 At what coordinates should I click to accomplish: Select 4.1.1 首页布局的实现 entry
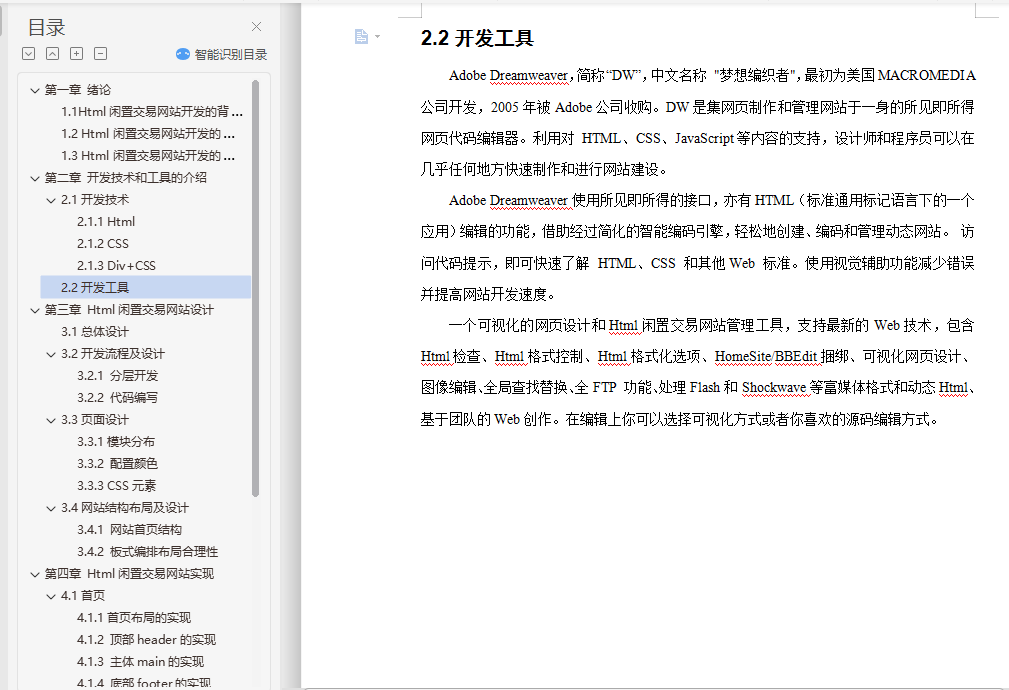[x=134, y=617]
